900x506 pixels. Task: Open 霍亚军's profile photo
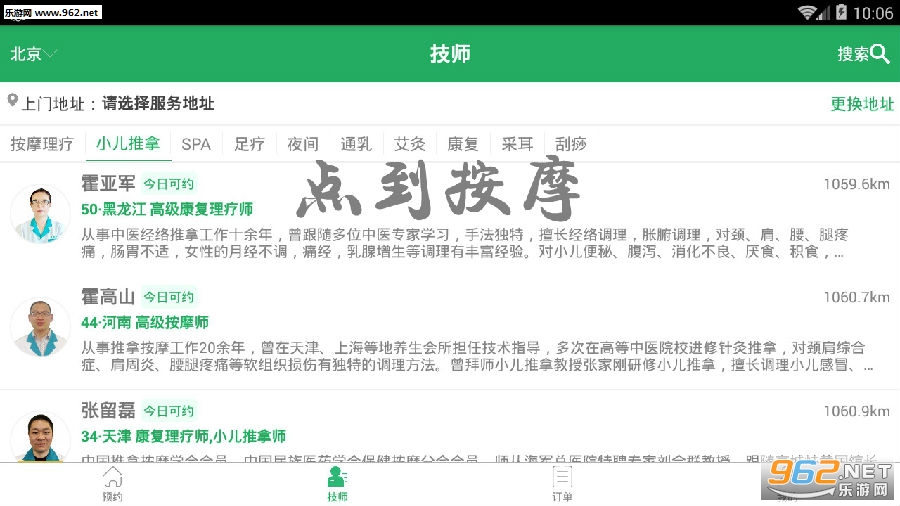(x=40, y=214)
